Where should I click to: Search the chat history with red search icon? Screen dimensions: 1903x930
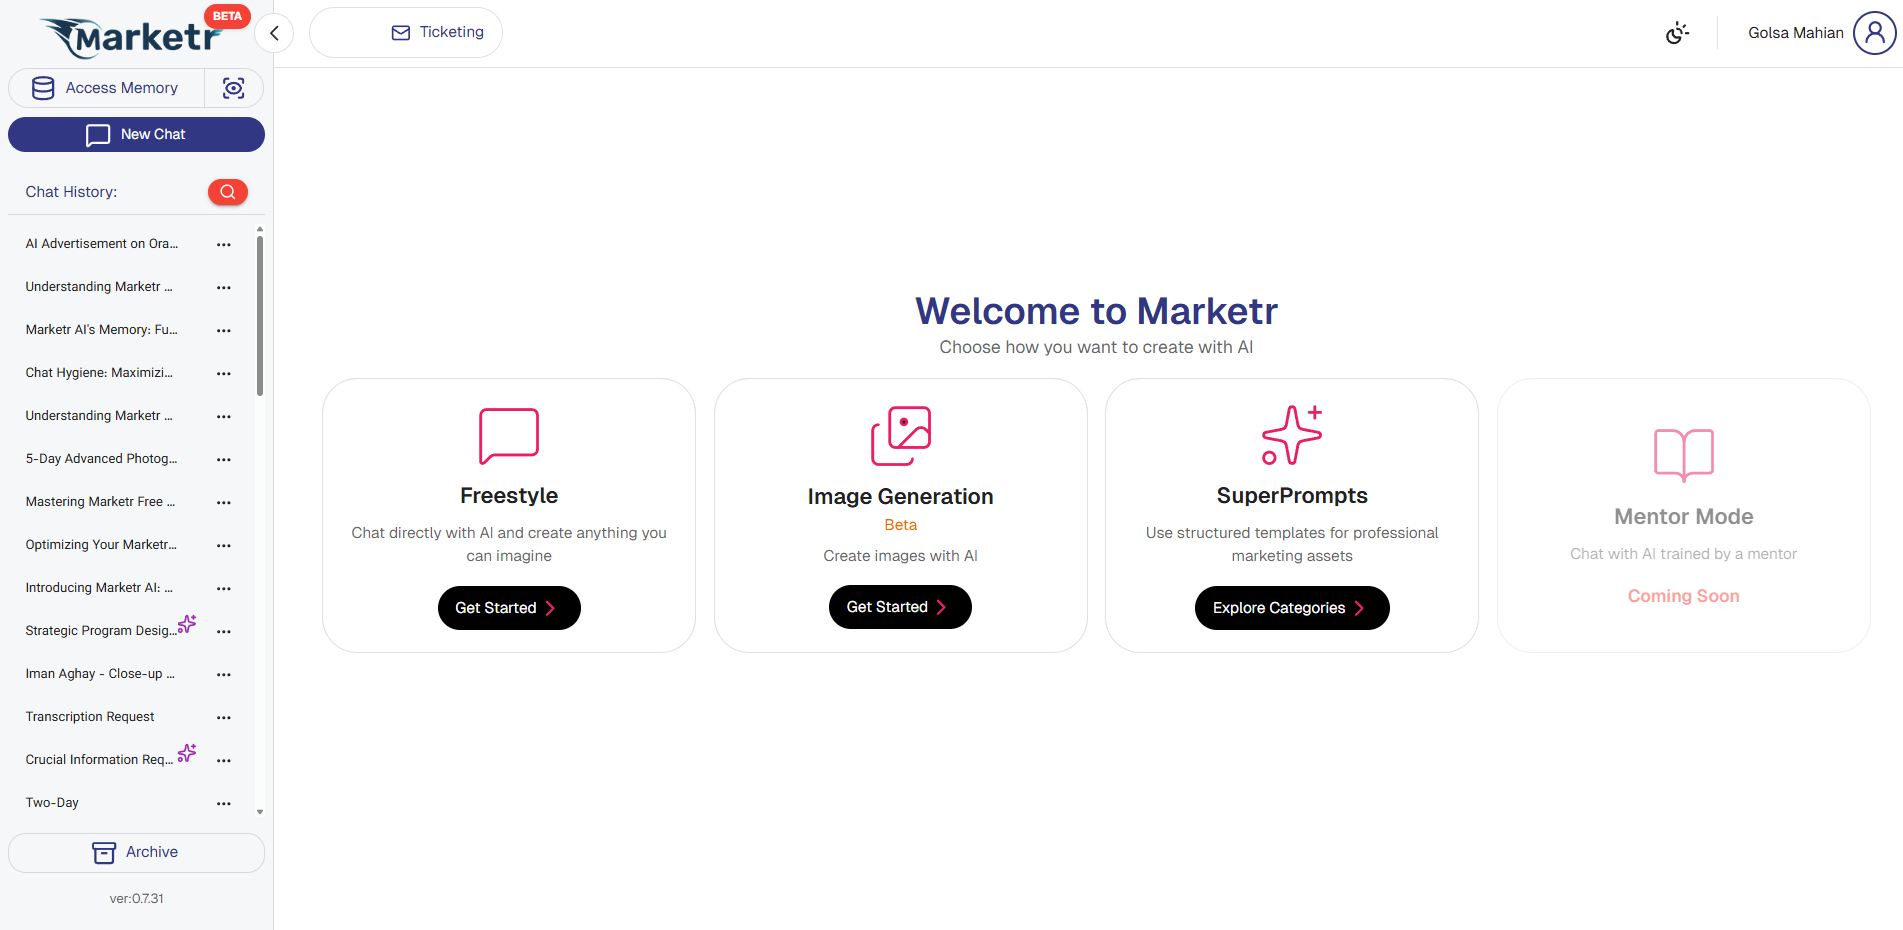point(228,192)
